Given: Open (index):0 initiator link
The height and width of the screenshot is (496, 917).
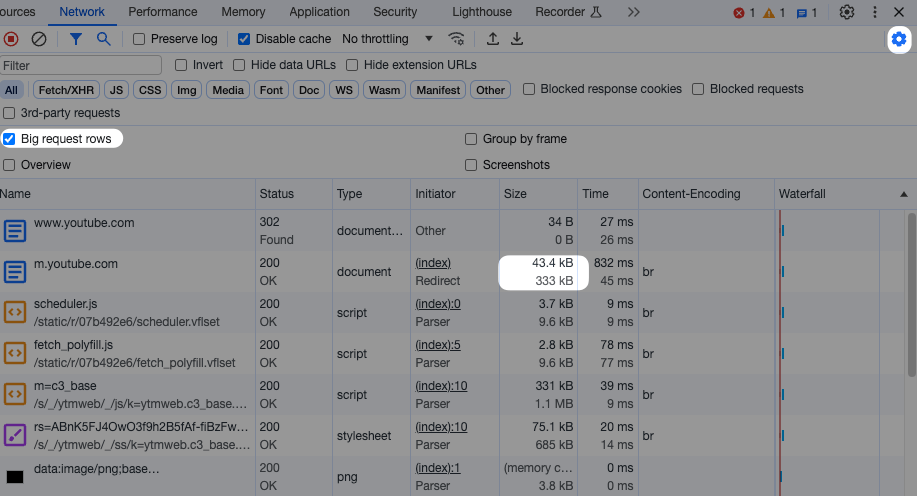Looking at the screenshot, I should (438, 304).
